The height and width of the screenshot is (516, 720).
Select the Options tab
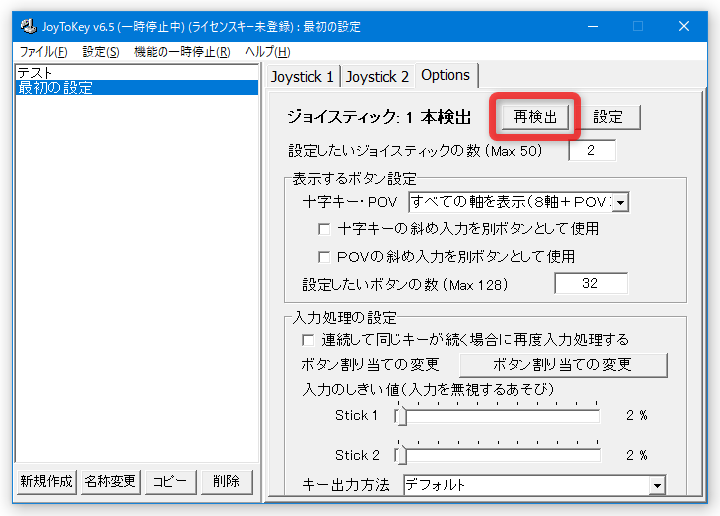pyautogui.click(x=446, y=75)
